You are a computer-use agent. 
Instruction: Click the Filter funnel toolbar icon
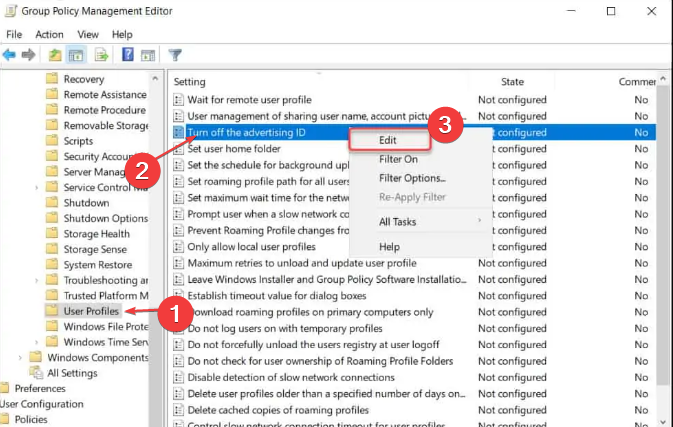175,55
